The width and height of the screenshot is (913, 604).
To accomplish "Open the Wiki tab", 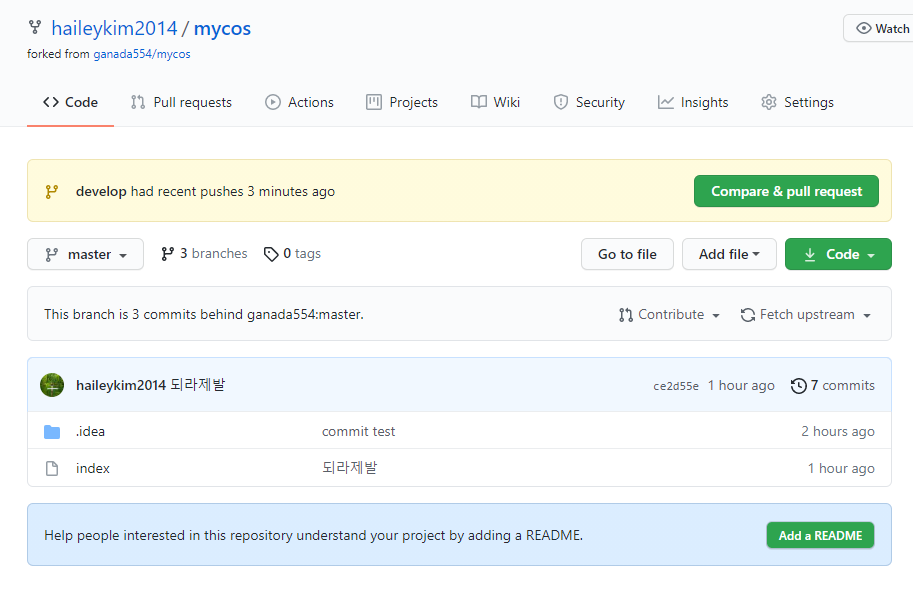I will [x=496, y=102].
